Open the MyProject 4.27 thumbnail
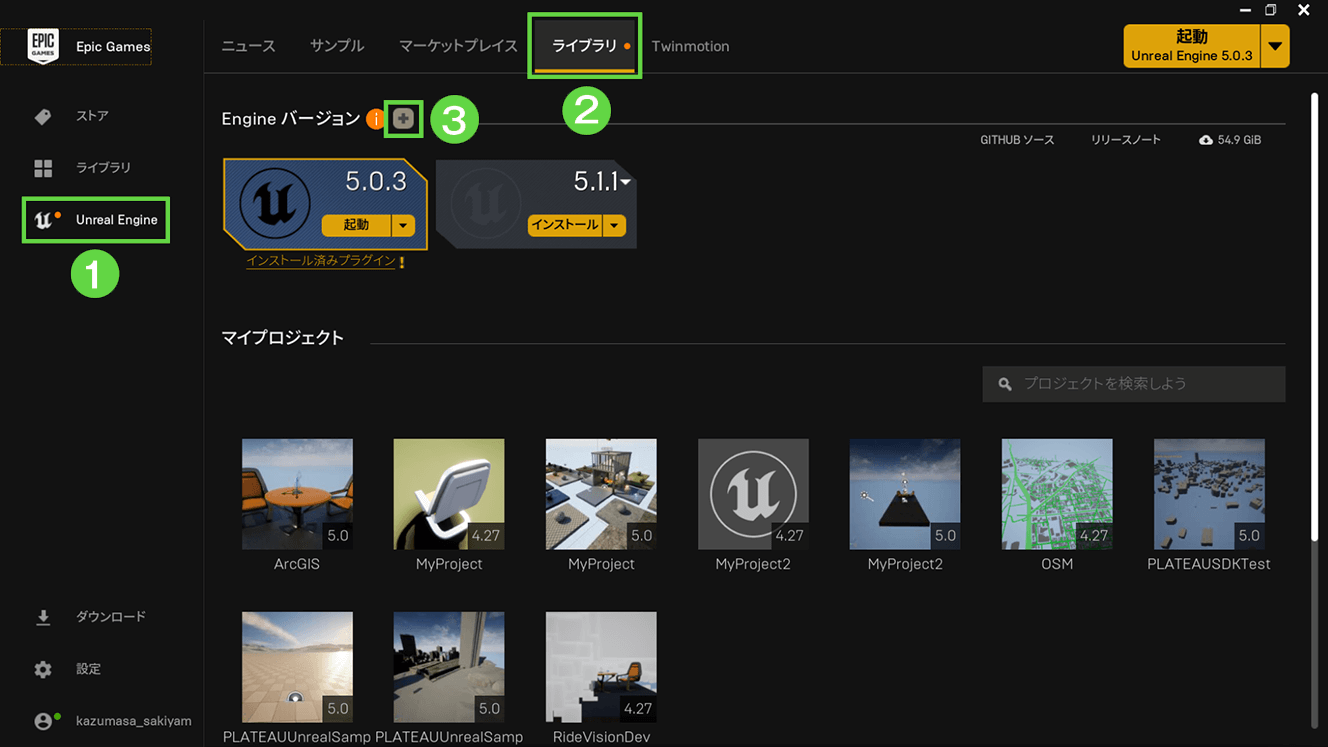The height and width of the screenshot is (747, 1328). pos(449,494)
